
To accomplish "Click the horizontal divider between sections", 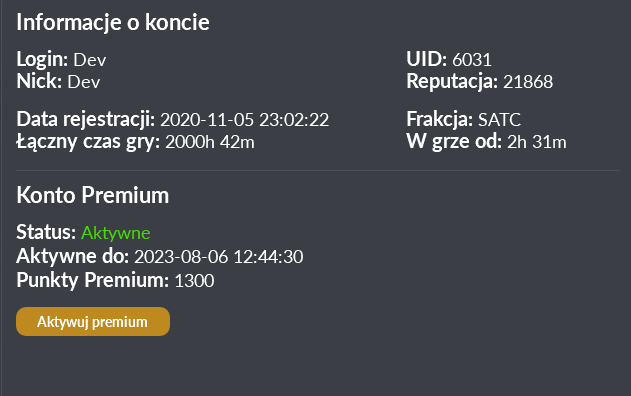I will pyautogui.click(x=318, y=171).
